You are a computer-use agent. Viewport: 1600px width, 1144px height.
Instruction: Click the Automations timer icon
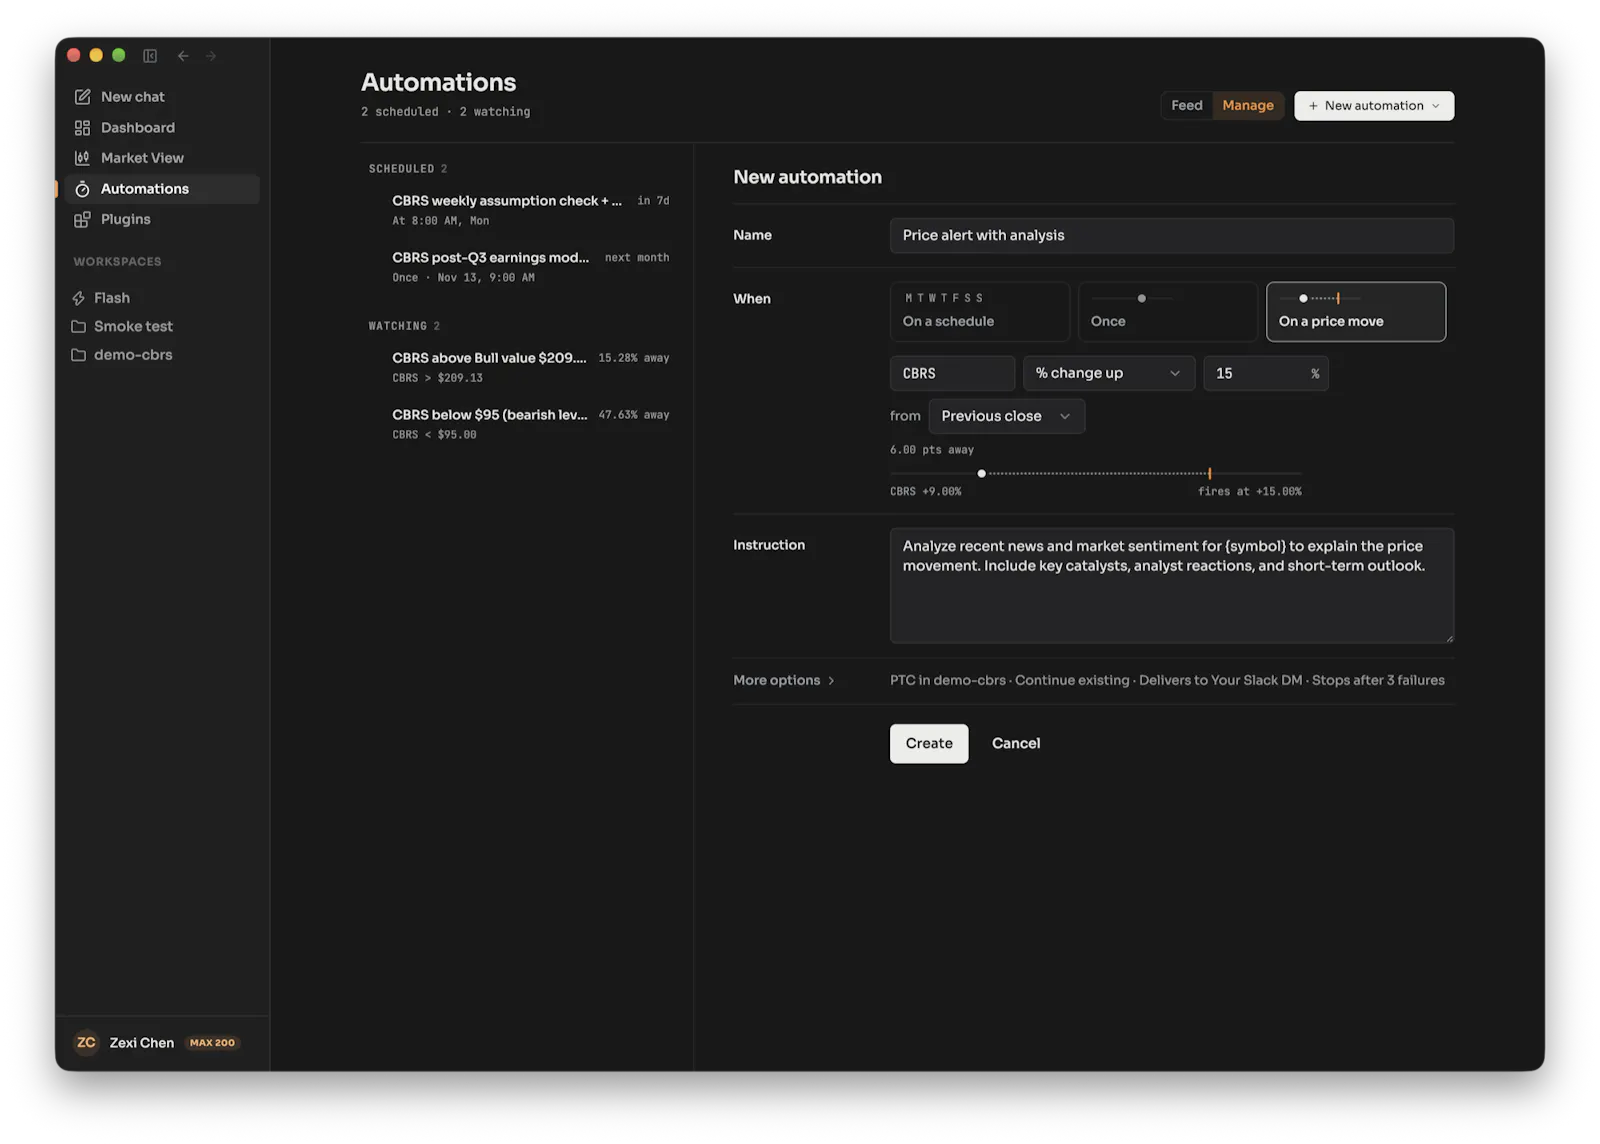(82, 189)
